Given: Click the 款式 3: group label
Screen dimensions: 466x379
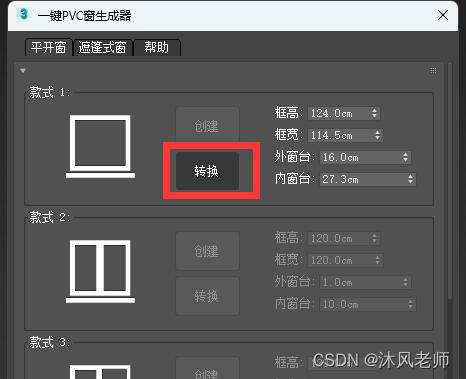Looking at the screenshot, I should click(50, 342).
